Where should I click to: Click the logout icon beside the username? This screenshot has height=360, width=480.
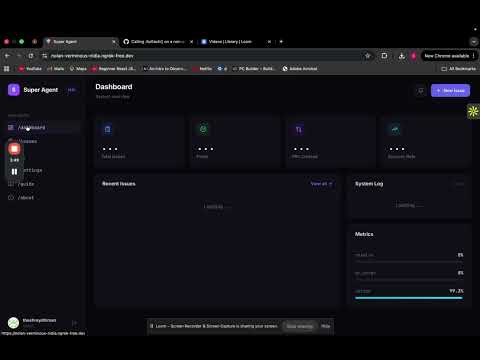click(x=74, y=323)
